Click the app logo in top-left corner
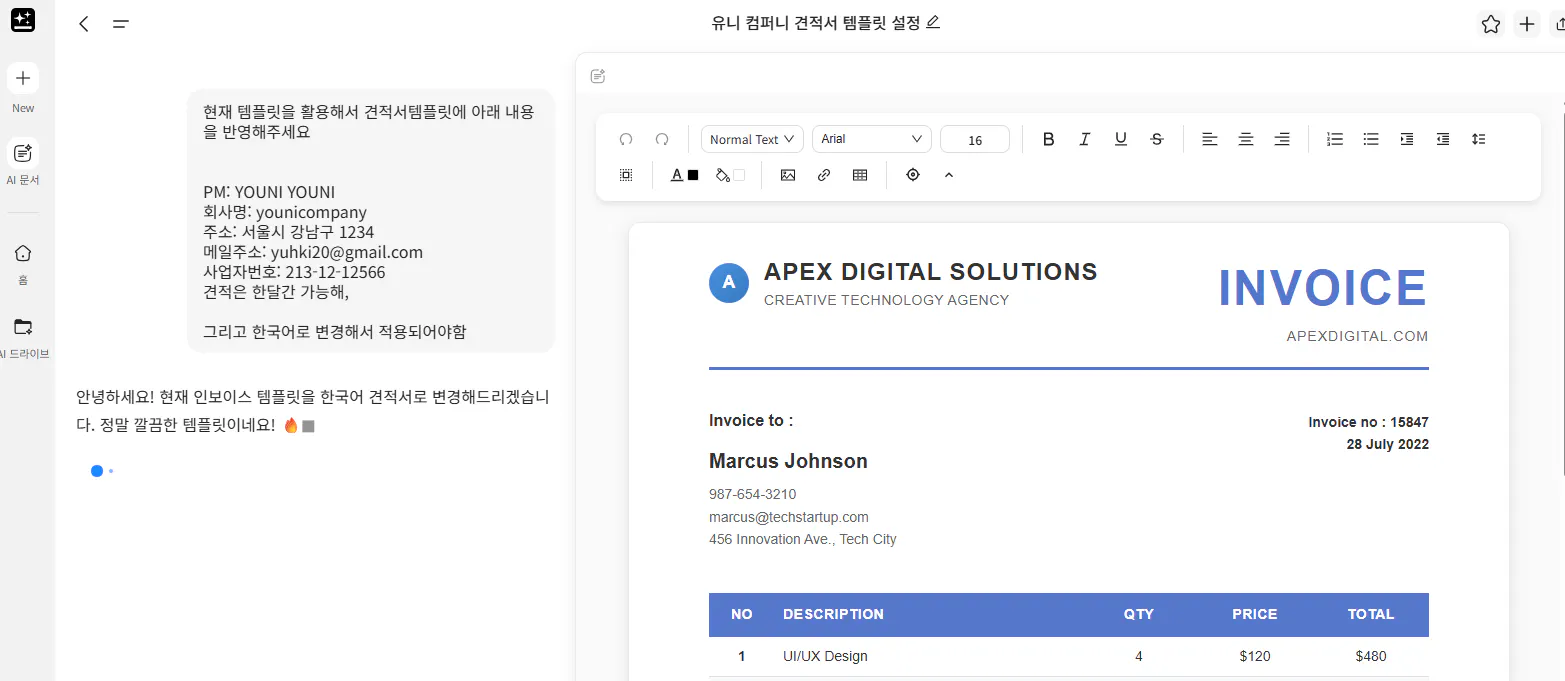 tap(23, 19)
